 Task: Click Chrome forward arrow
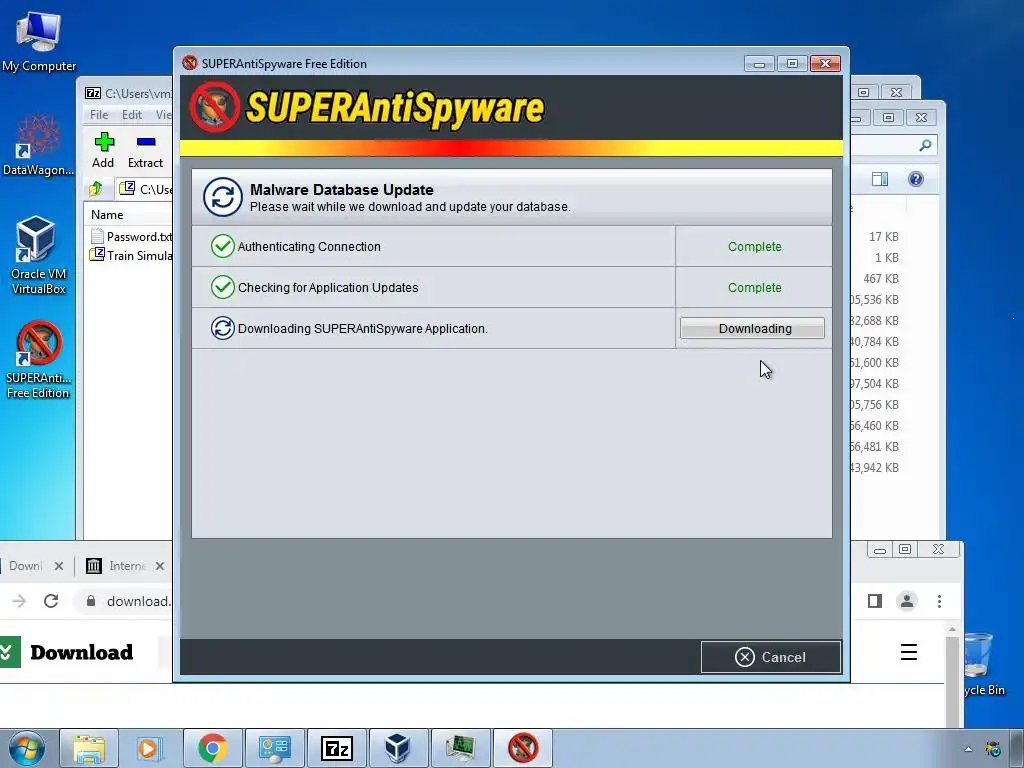pos(20,601)
